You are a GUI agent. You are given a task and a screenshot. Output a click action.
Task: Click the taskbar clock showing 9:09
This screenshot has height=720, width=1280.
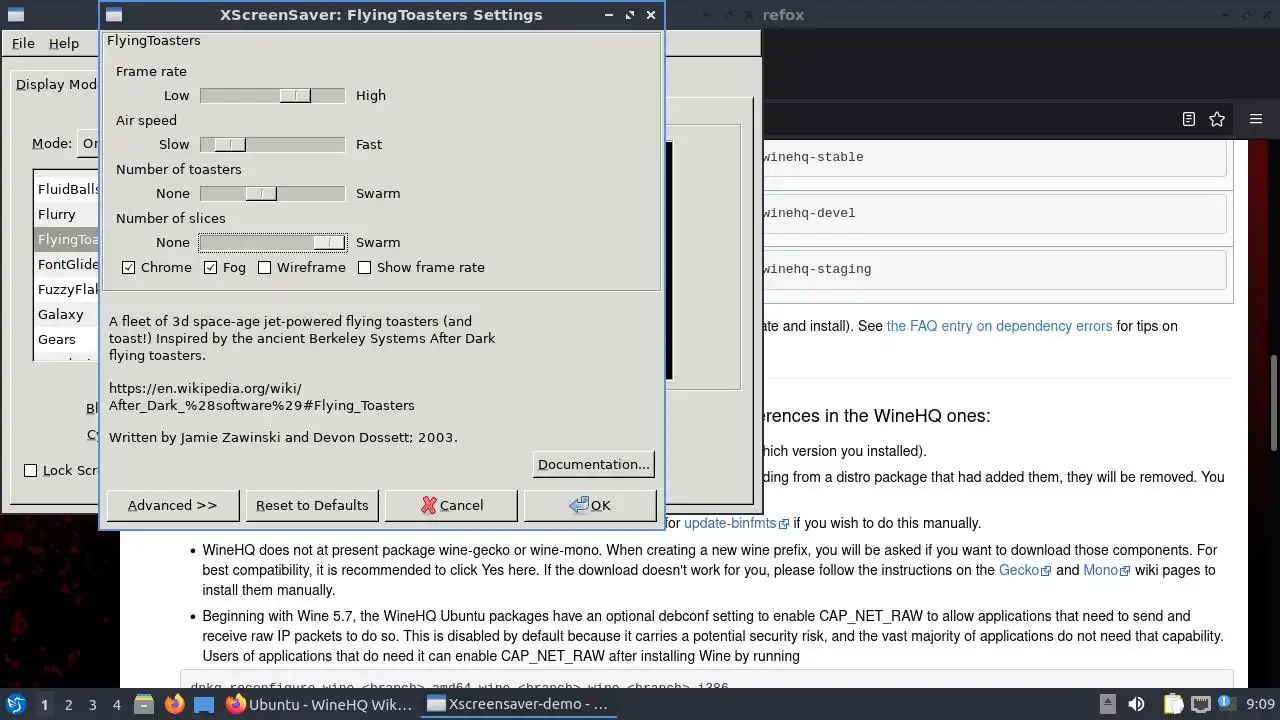(1260, 704)
